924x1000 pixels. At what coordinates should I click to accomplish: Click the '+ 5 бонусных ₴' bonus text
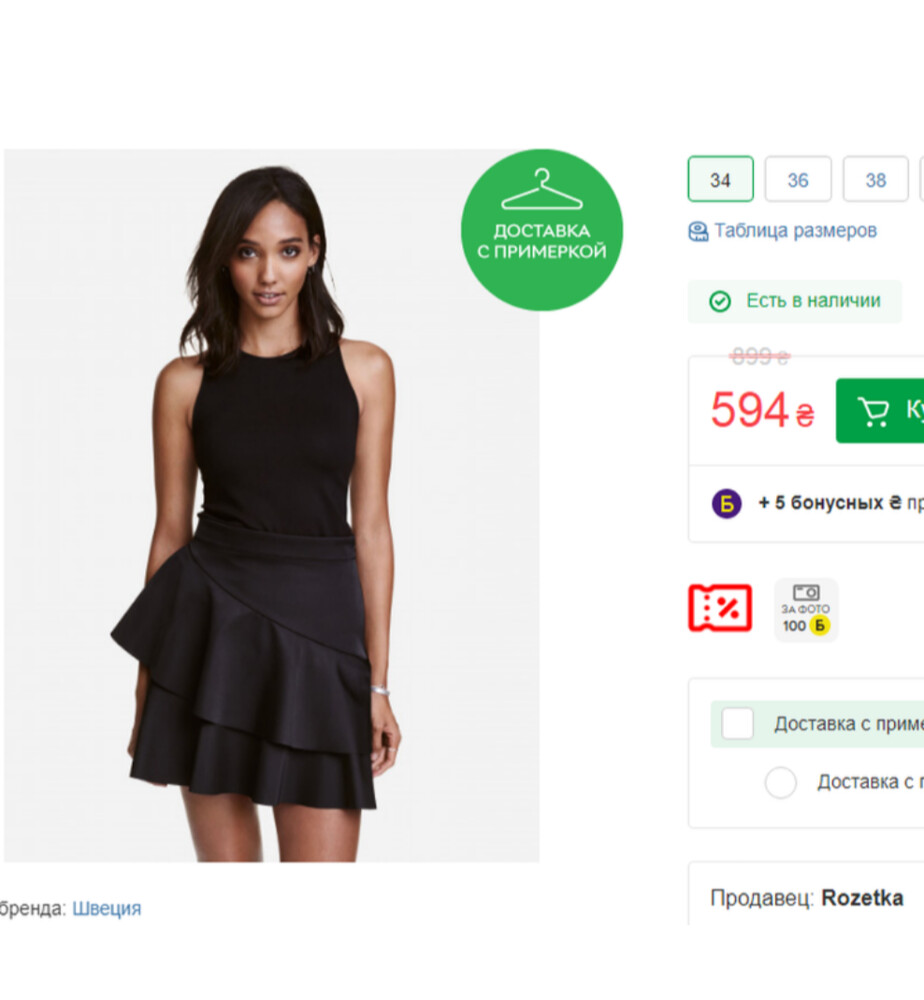tap(830, 503)
